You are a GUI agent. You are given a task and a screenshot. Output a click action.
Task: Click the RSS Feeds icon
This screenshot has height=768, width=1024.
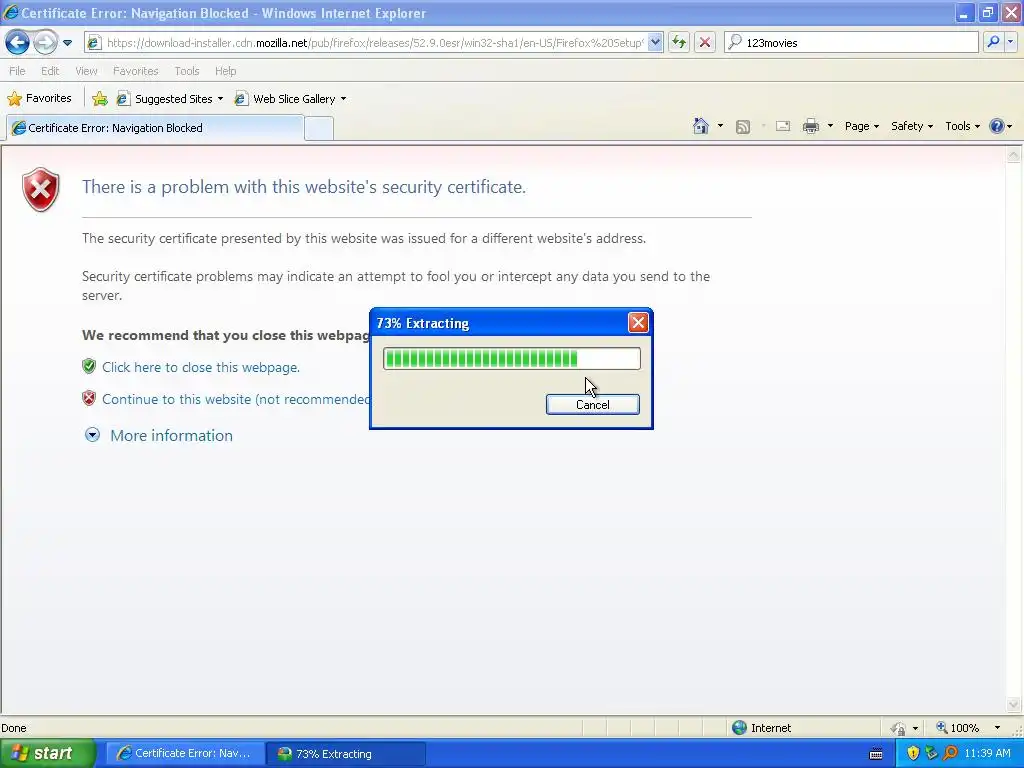[x=743, y=127]
